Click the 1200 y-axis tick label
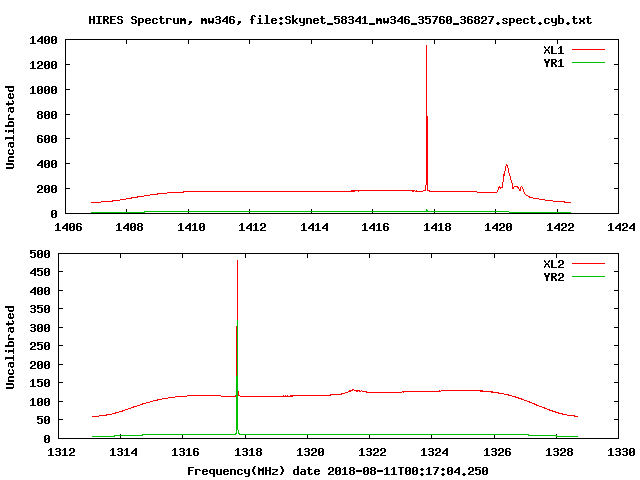This screenshot has width=640, height=480. click(43, 65)
